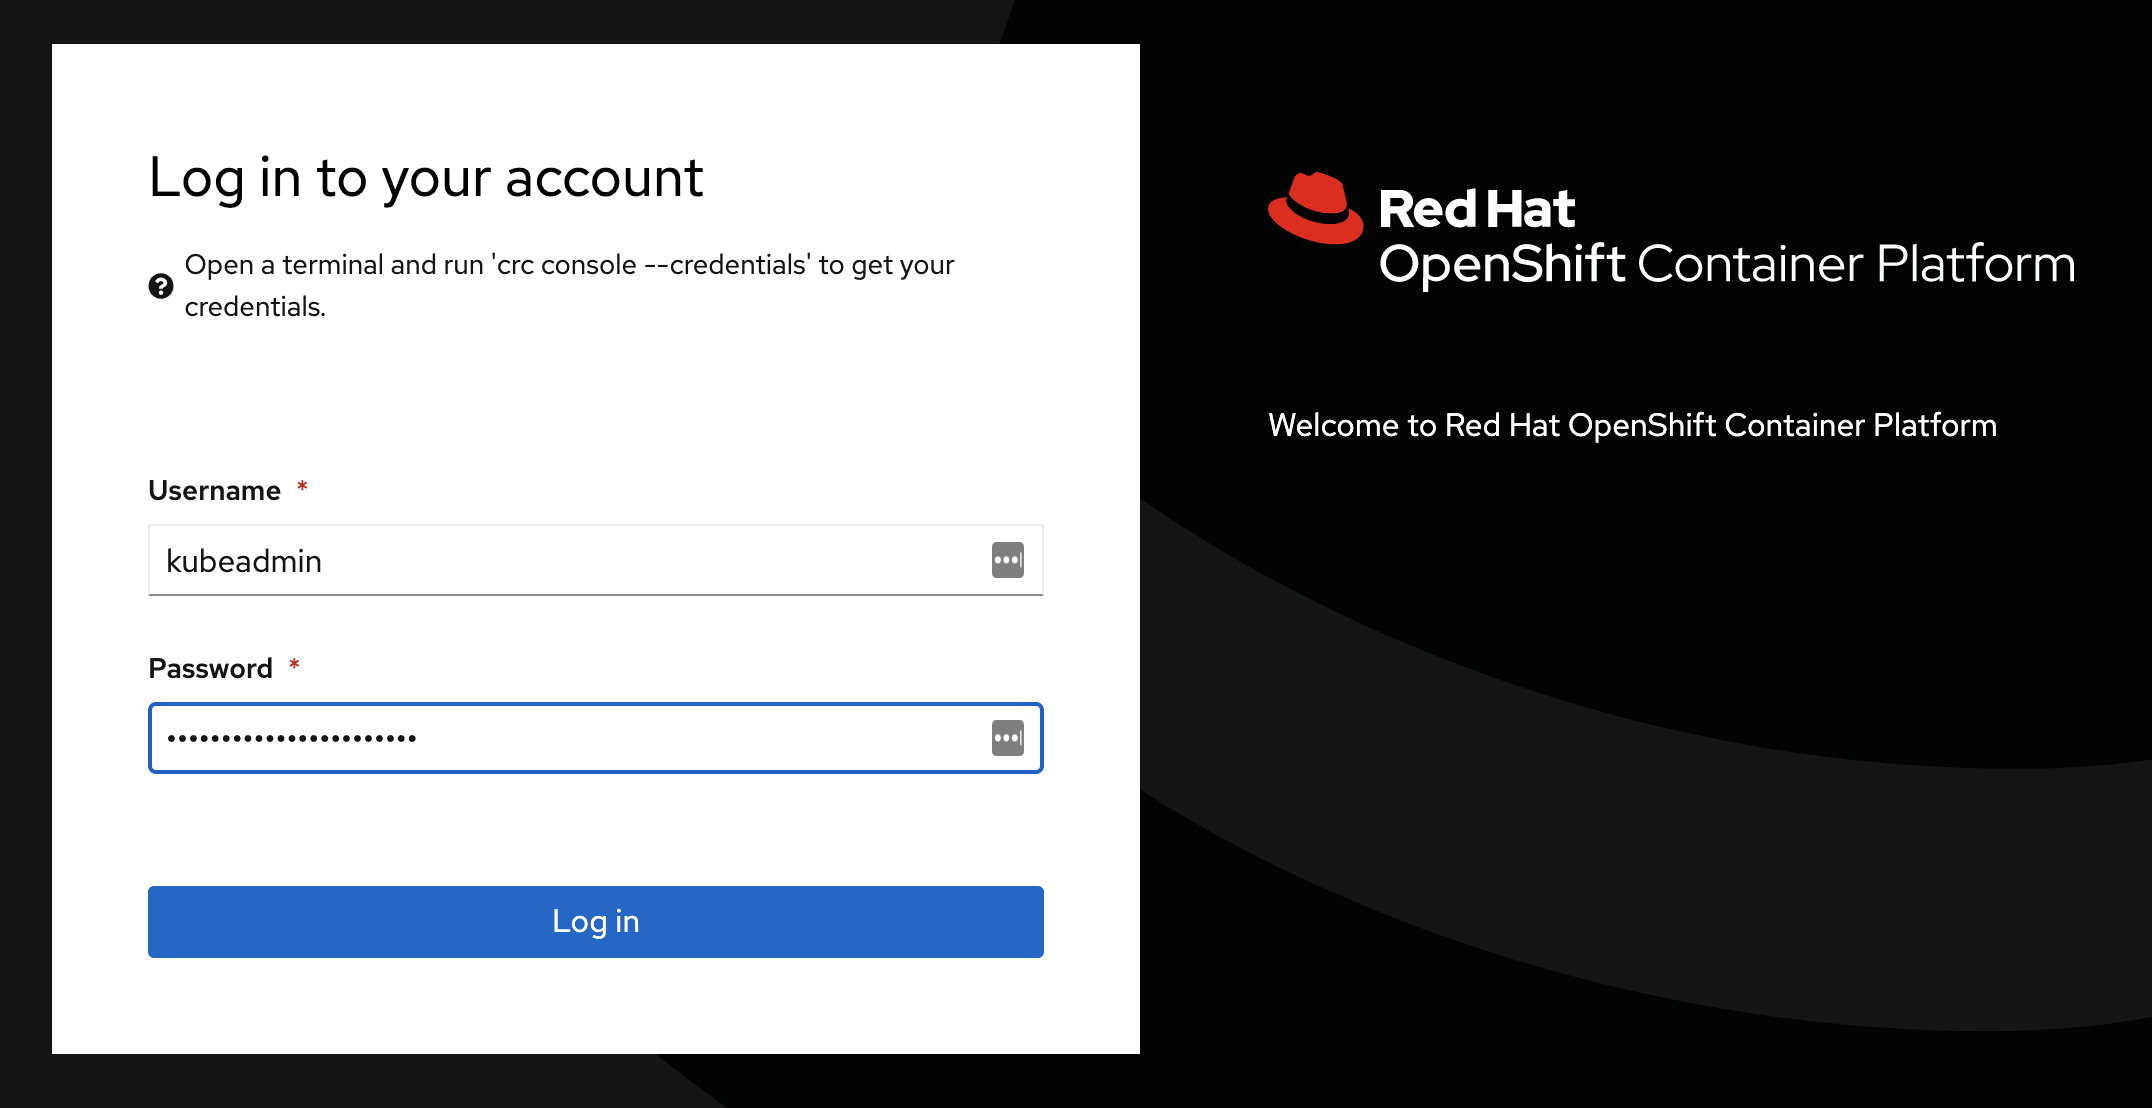Toggle password visibility in the Password field
The width and height of the screenshot is (2152, 1108).
tap(1008, 738)
